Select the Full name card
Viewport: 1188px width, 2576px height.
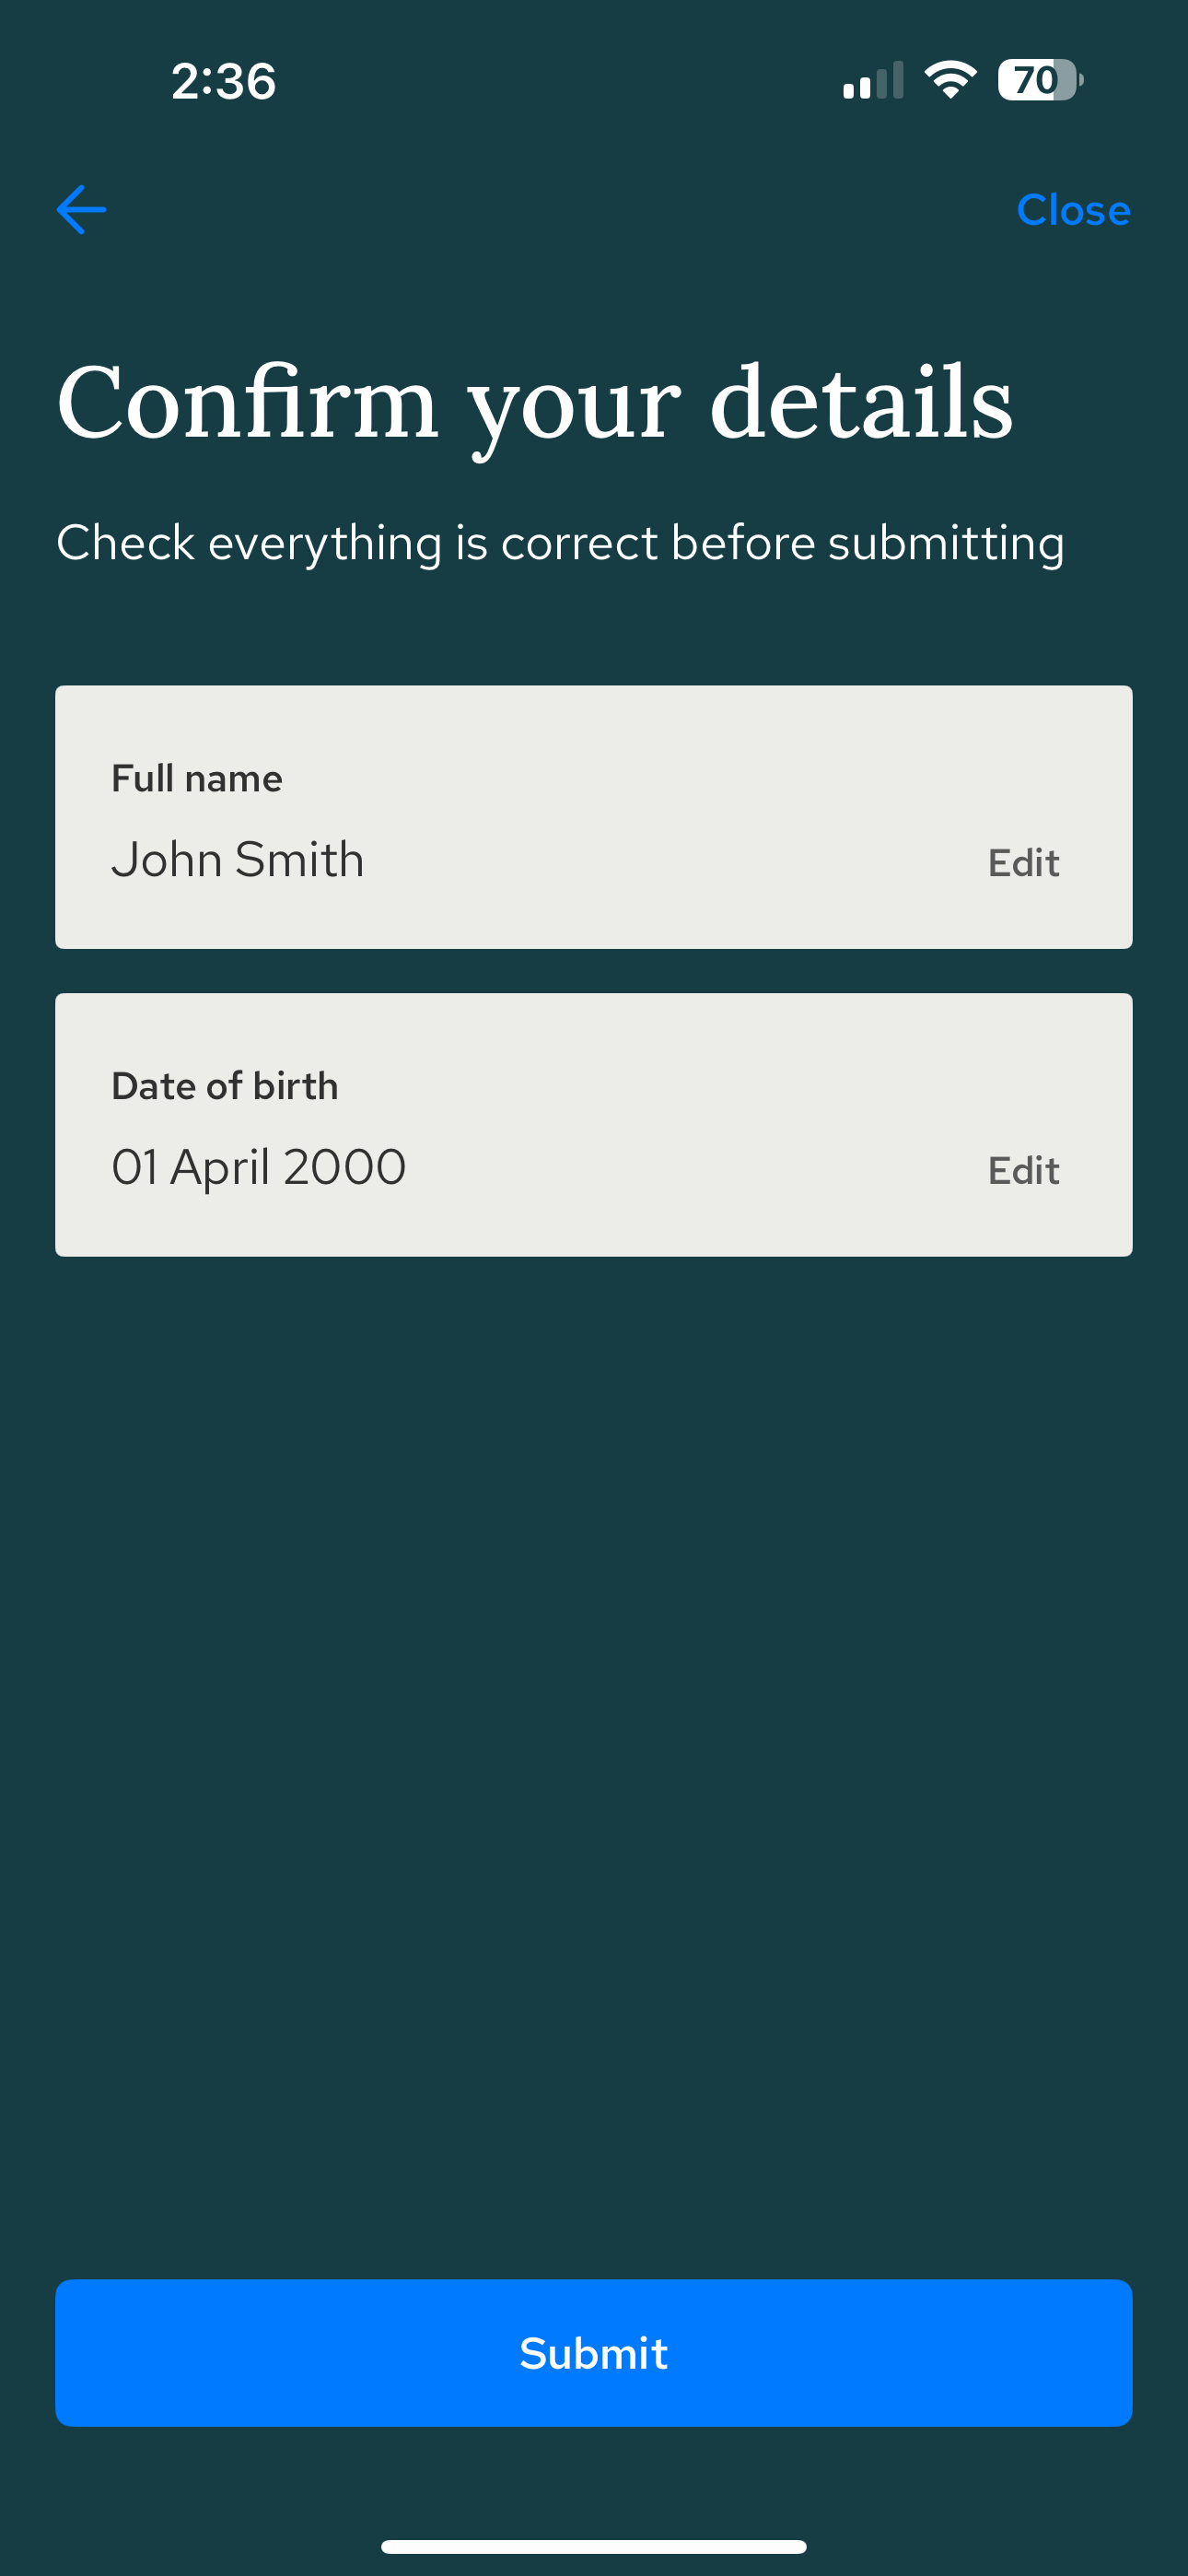[x=594, y=817]
